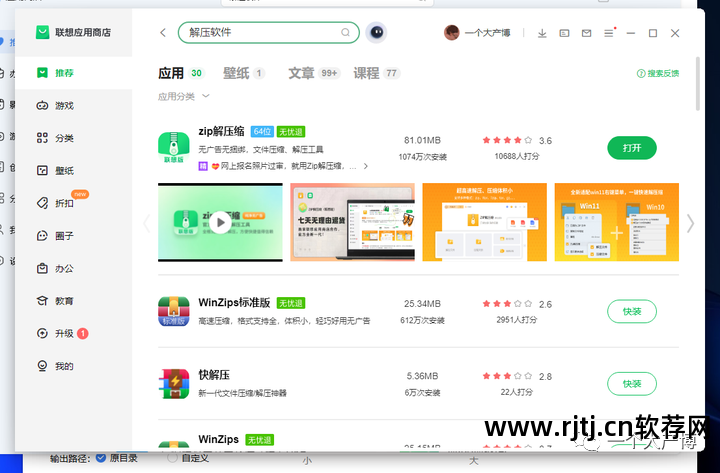
Task: Switch to the 文章 tab
Action: pyautogui.click(x=314, y=73)
